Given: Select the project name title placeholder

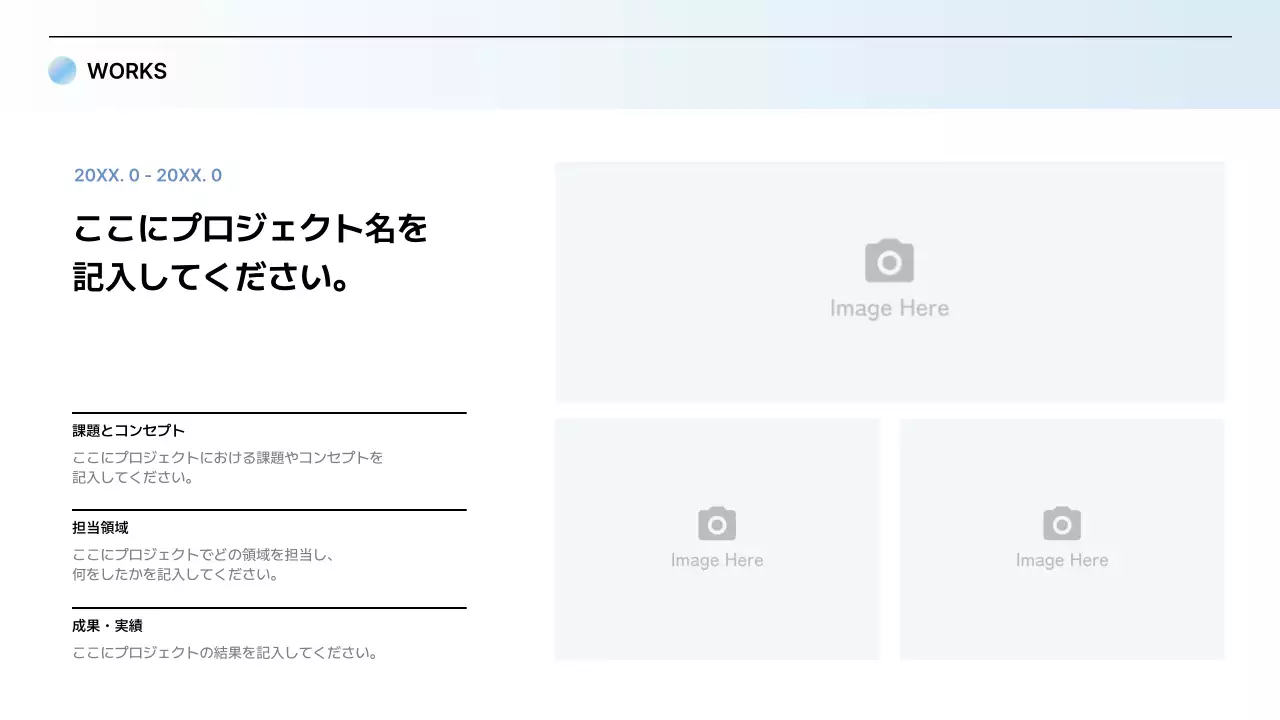Looking at the screenshot, I should [x=250, y=253].
